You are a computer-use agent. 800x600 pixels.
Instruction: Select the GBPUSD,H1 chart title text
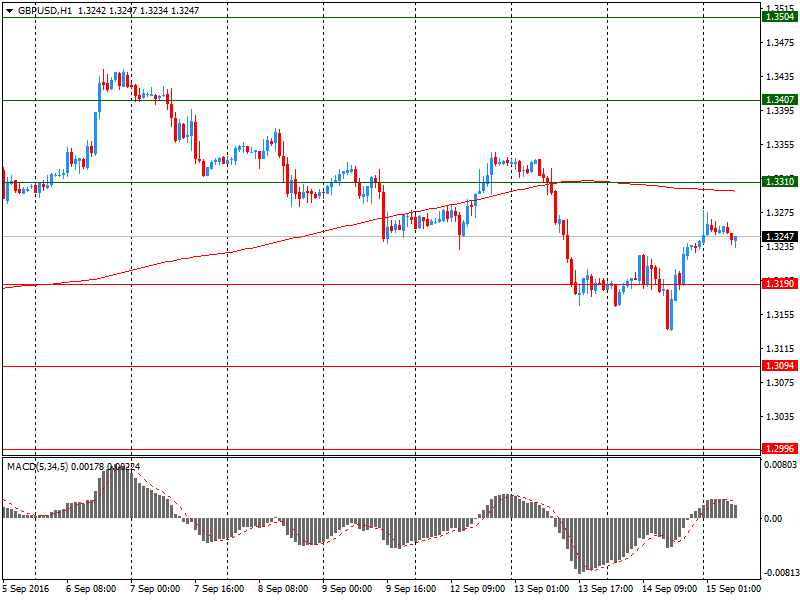(x=45, y=11)
